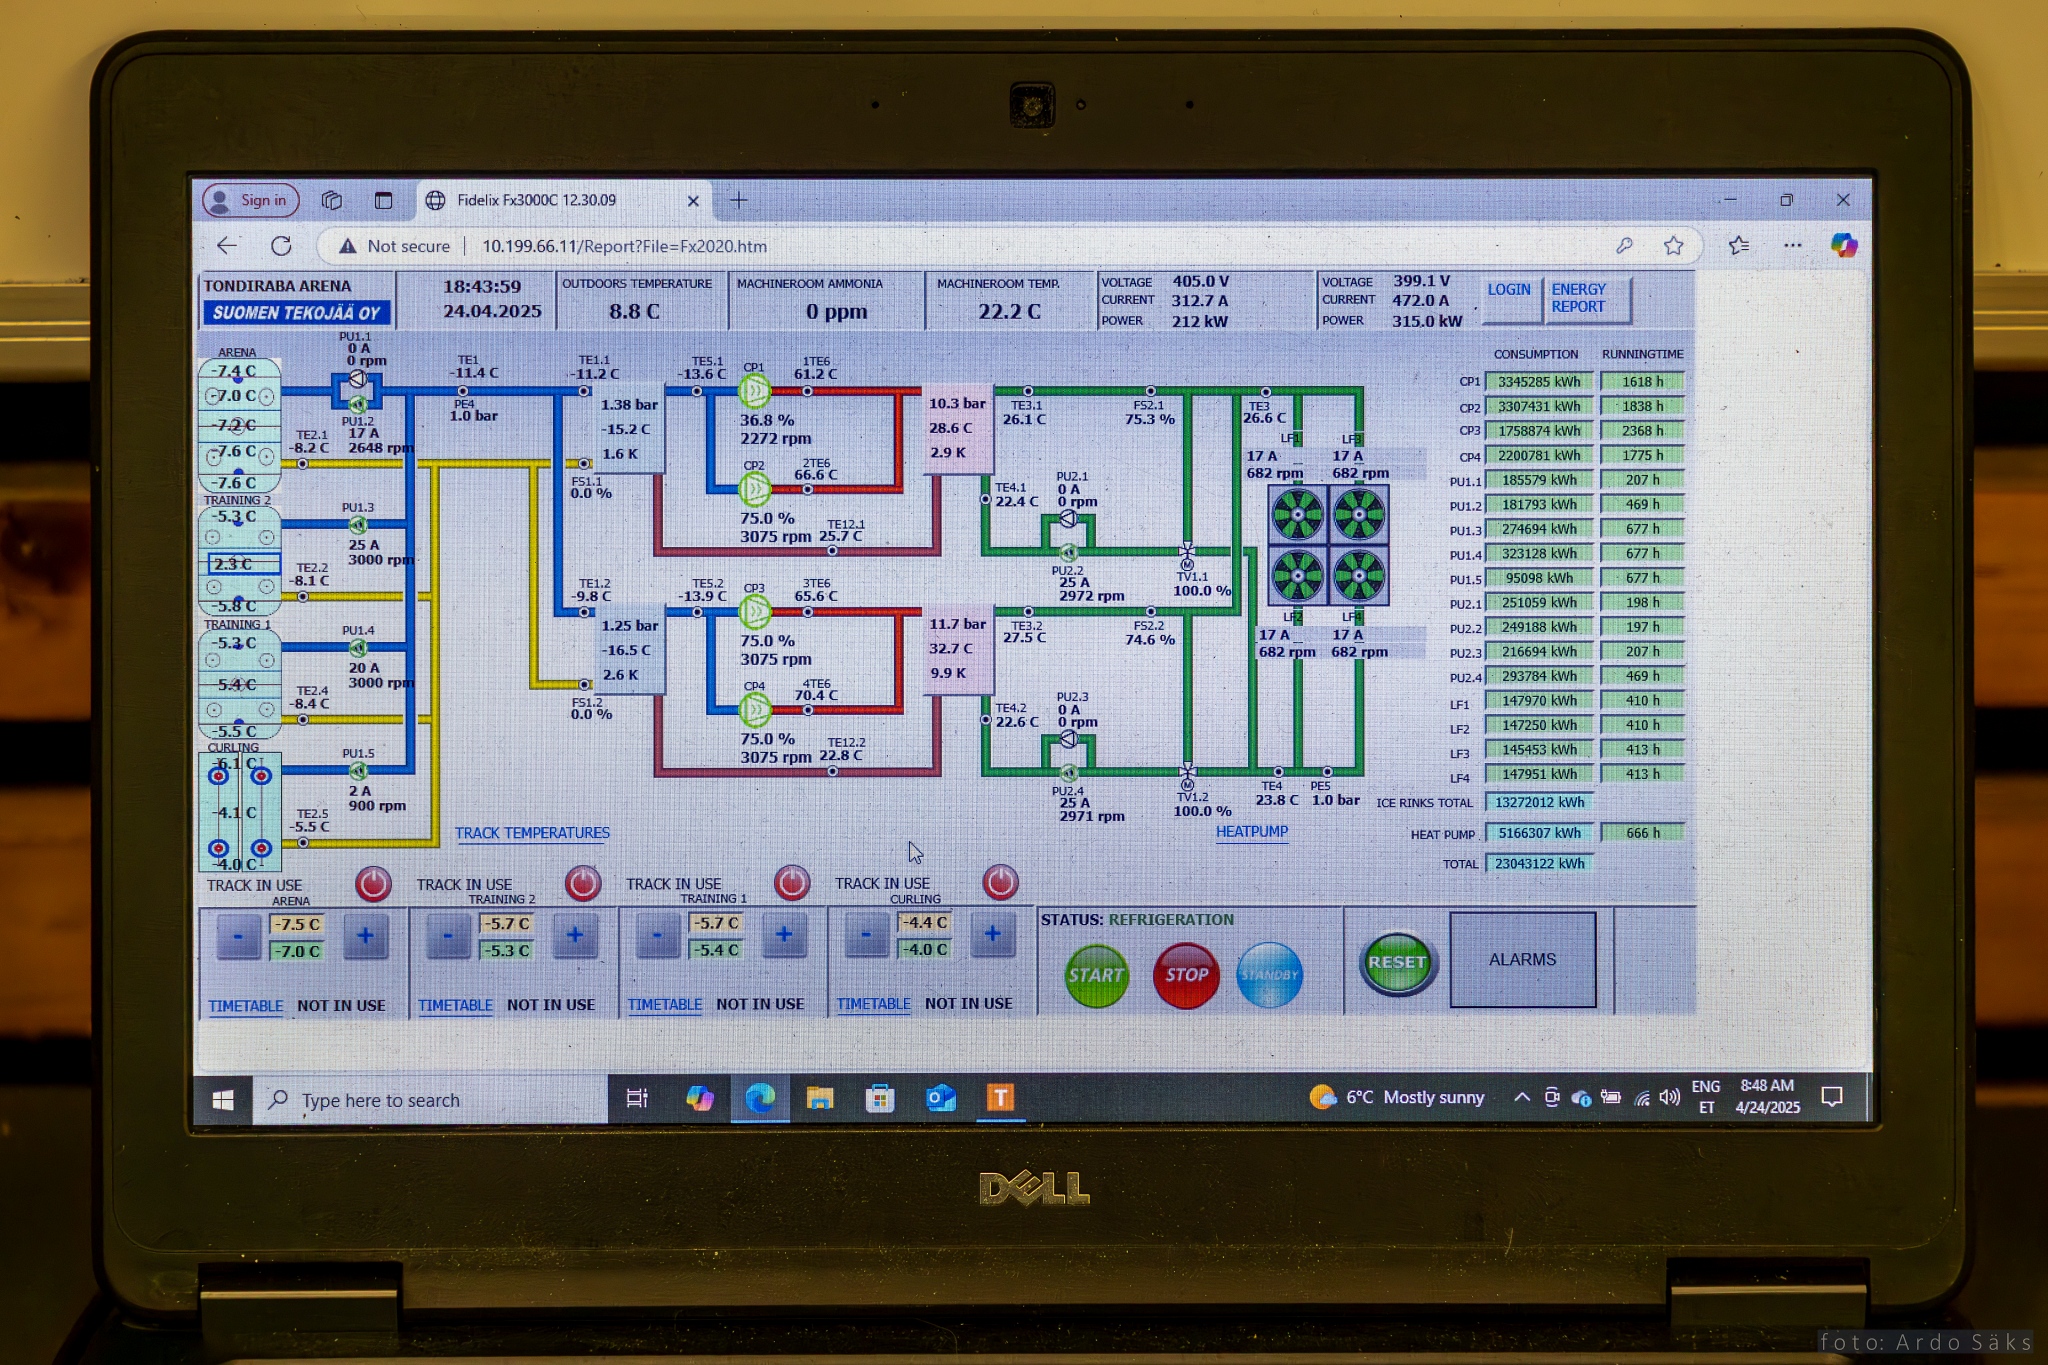Open a new browser tab
This screenshot has width=2048, height=1365.
[x=739, y=201]
